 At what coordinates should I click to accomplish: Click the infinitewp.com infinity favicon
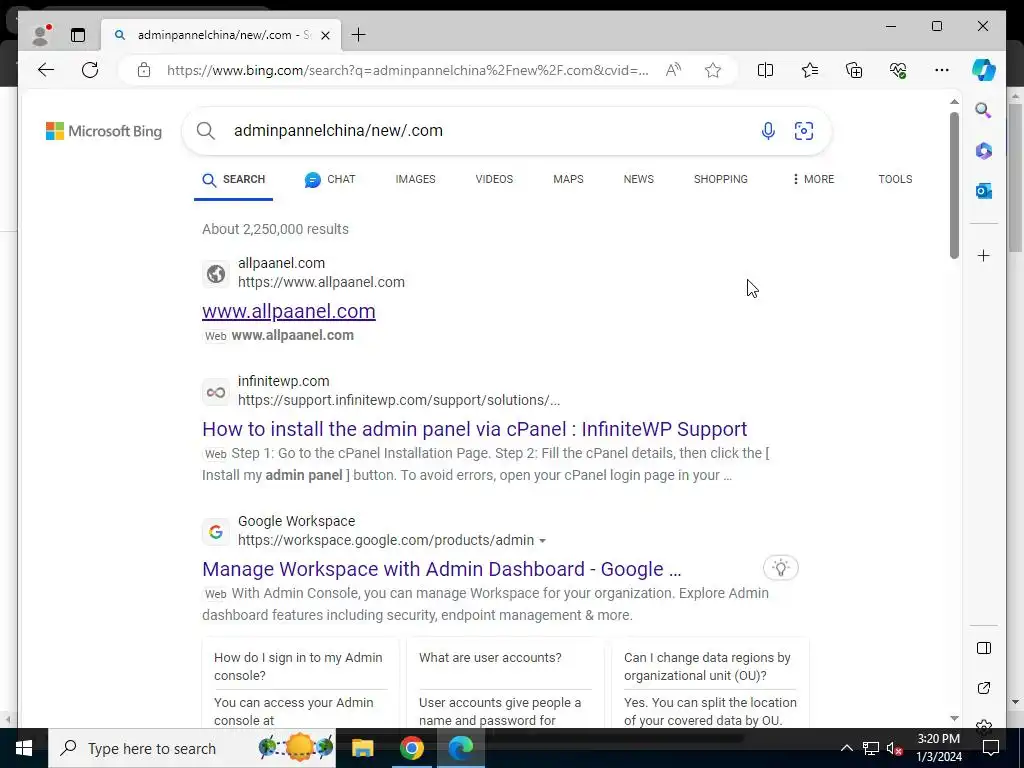[216, 392]
